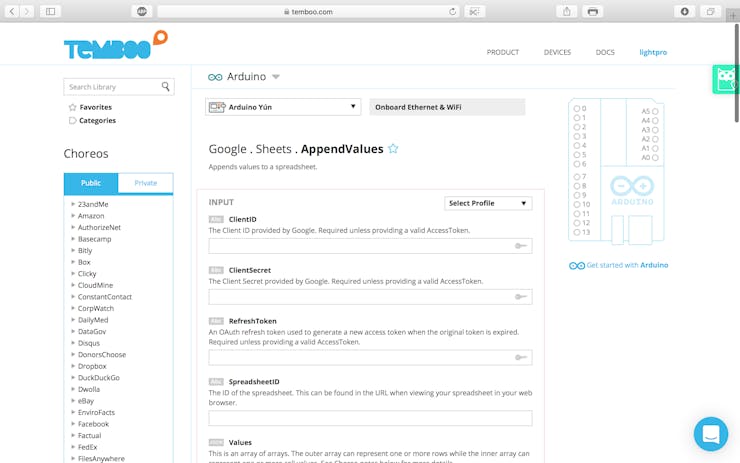Click the extension icon right of the address bar

(x=474, y=11)
